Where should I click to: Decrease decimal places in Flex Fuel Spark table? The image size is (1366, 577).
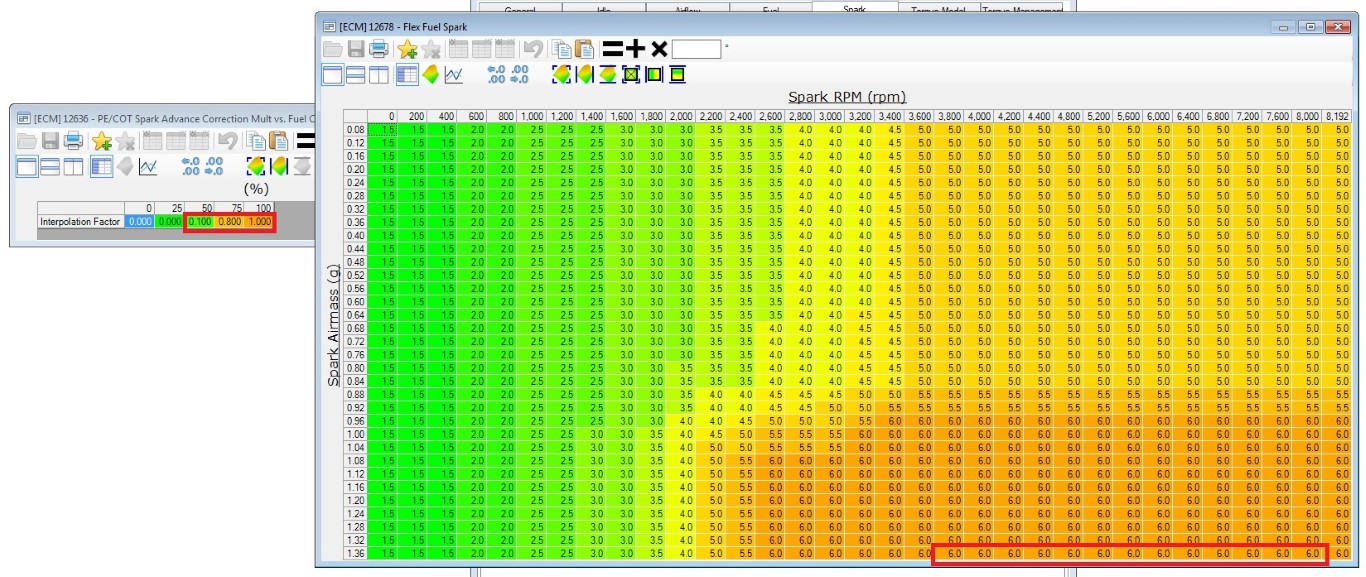(x=519, y=75)
